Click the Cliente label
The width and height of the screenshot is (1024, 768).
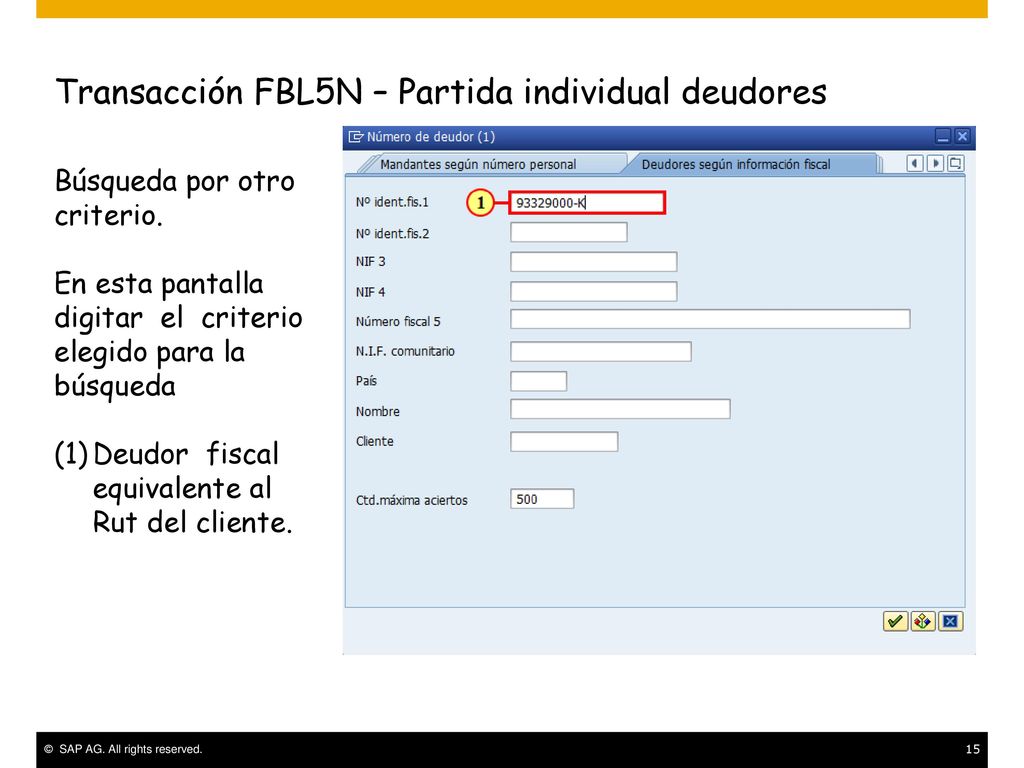pos(374,441)
